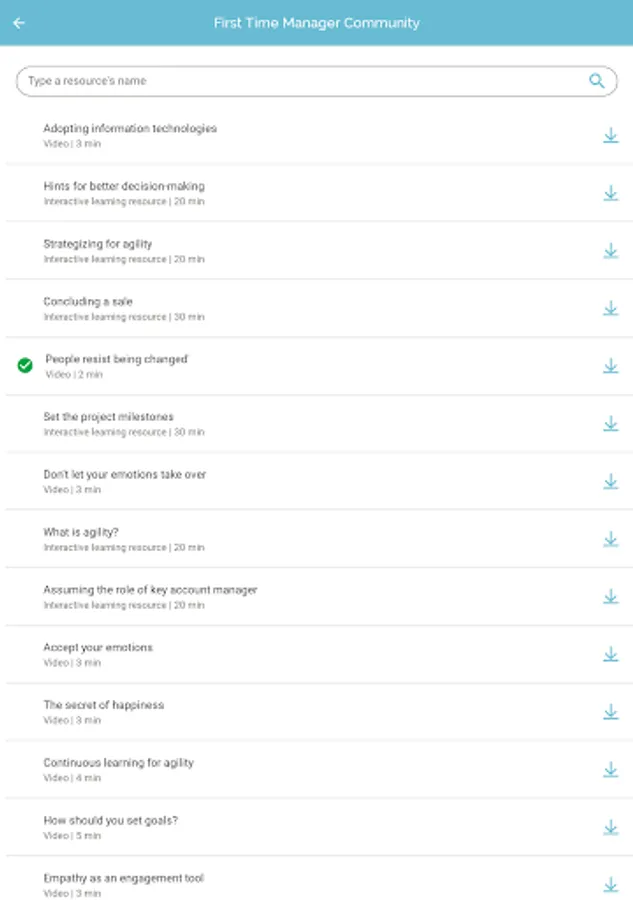
Task: Download 'Continuous learning for agility' video
Action: (611, 770)
